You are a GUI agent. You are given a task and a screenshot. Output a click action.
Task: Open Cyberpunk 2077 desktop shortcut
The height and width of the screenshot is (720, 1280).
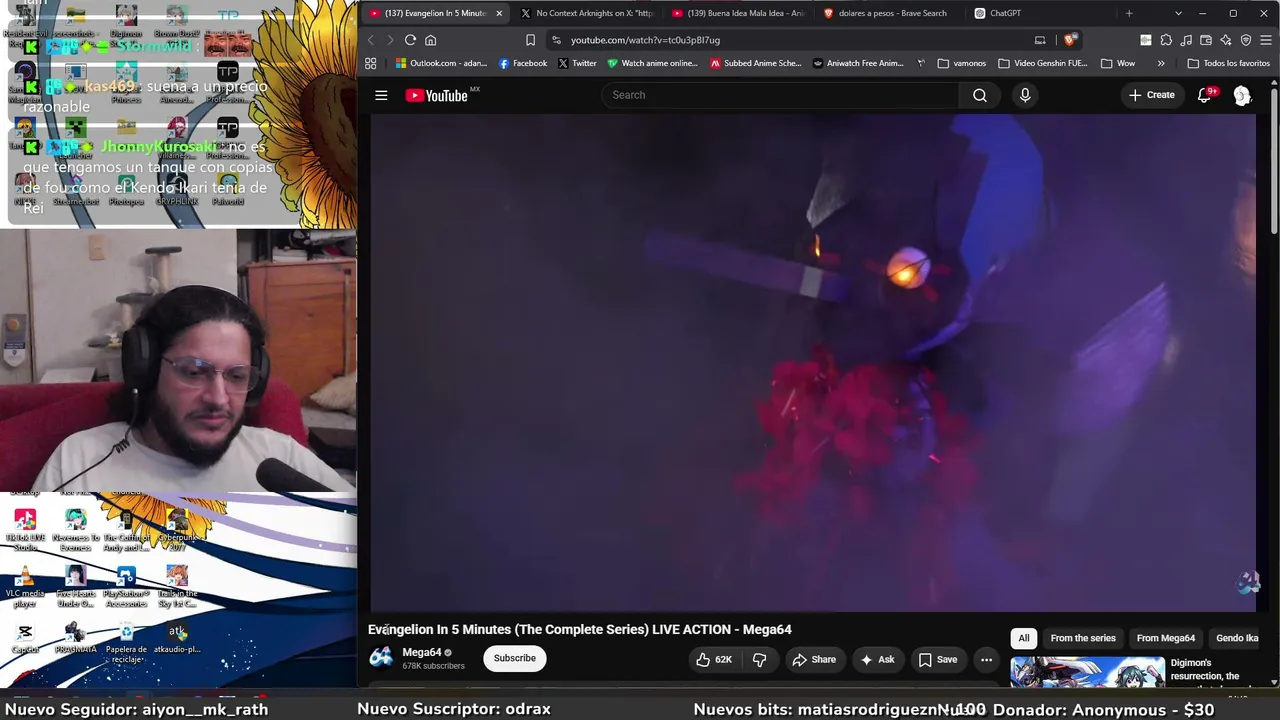point(177,530)
